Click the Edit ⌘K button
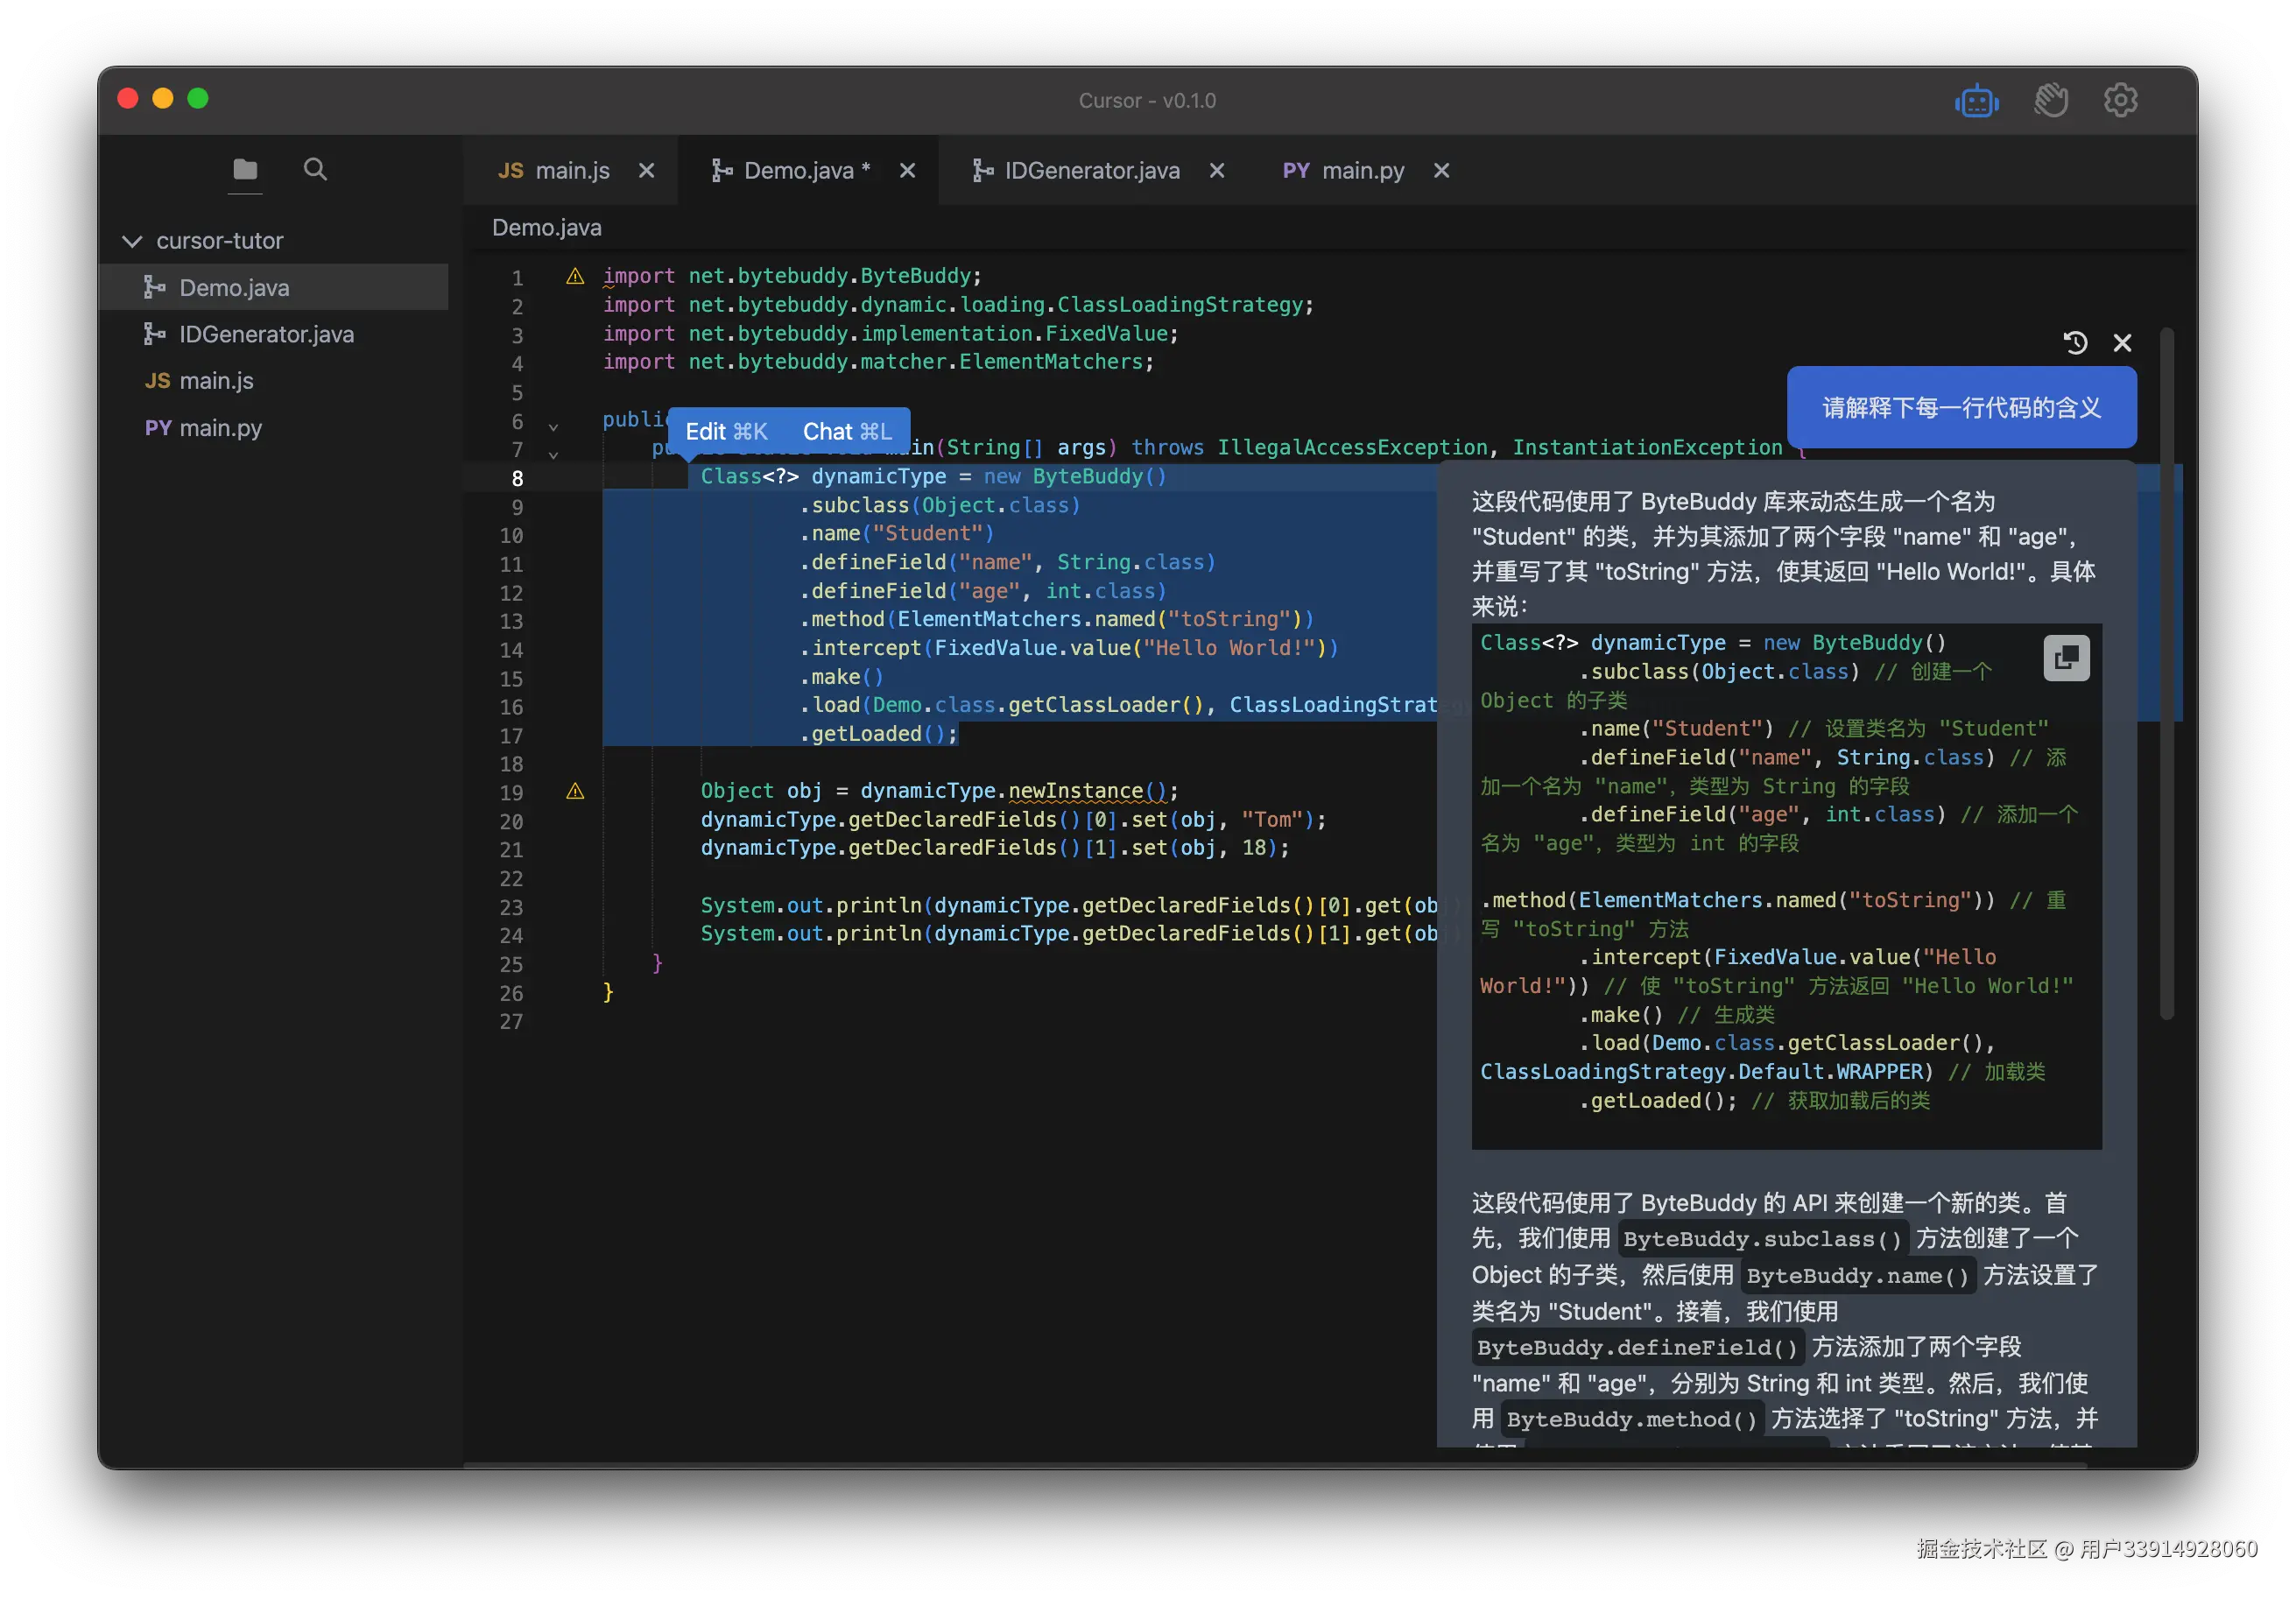 [726, 431]
